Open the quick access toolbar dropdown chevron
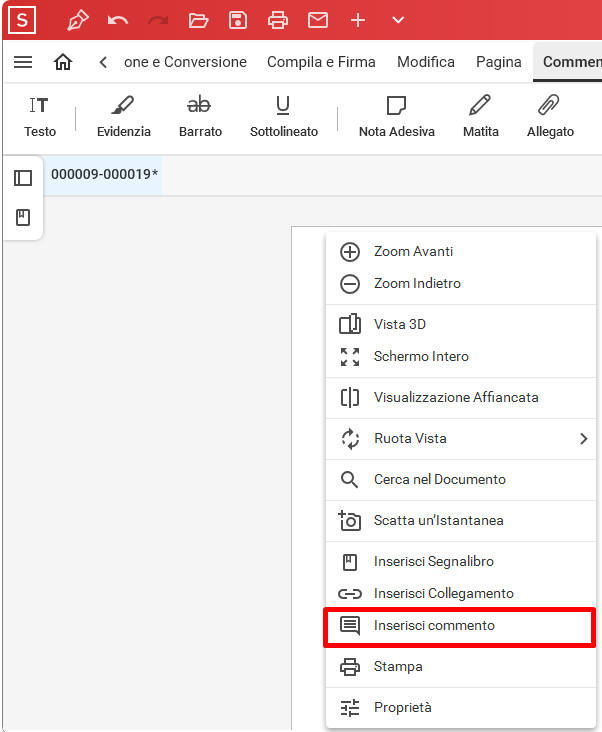 click(x=398, y=21)
